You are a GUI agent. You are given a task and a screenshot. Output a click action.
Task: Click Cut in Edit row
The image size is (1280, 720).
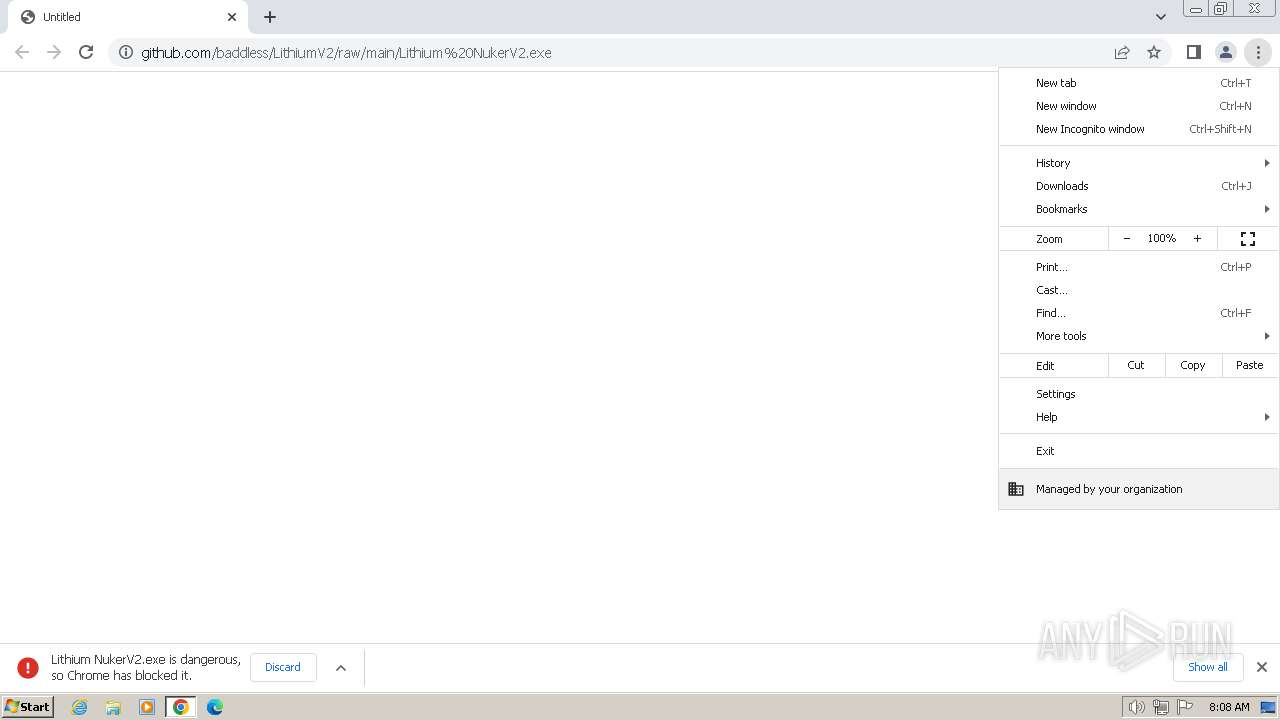point(1136,365)
